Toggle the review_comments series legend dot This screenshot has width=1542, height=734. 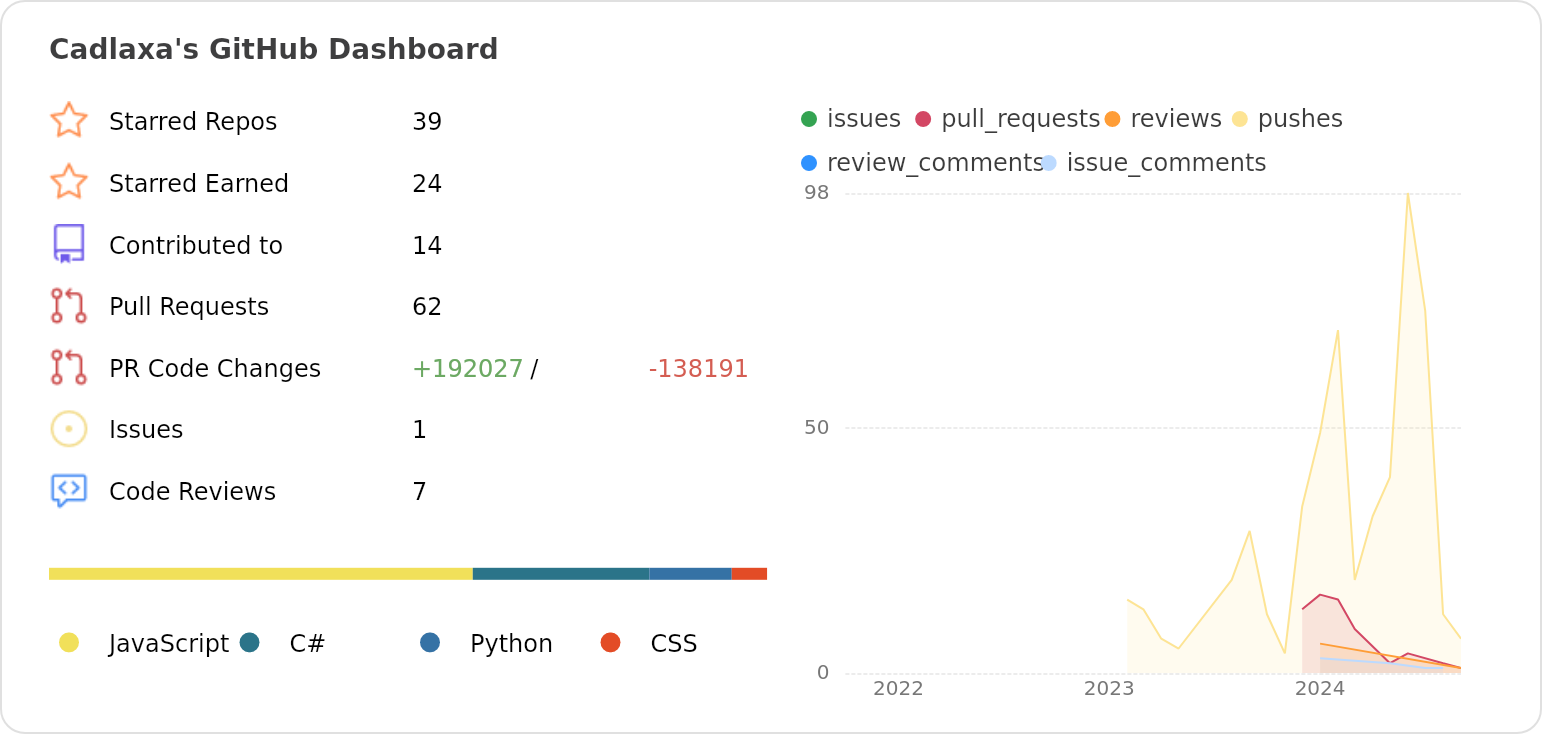[x=809, y=163]
